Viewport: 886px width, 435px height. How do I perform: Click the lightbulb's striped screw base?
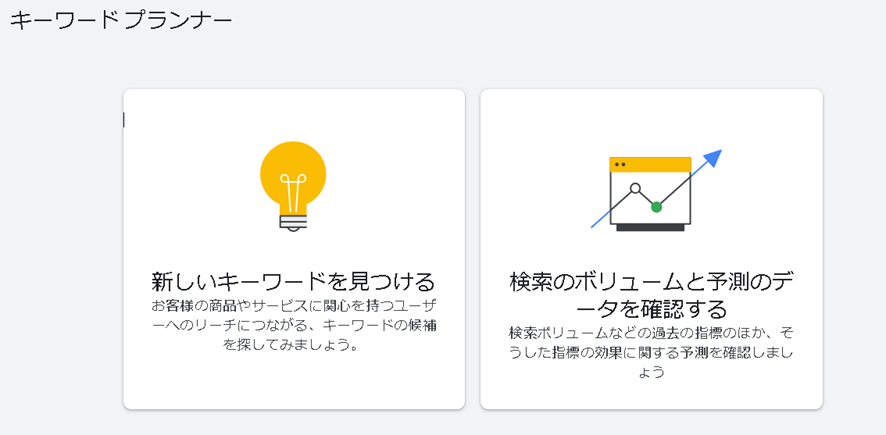click(293, 222)
